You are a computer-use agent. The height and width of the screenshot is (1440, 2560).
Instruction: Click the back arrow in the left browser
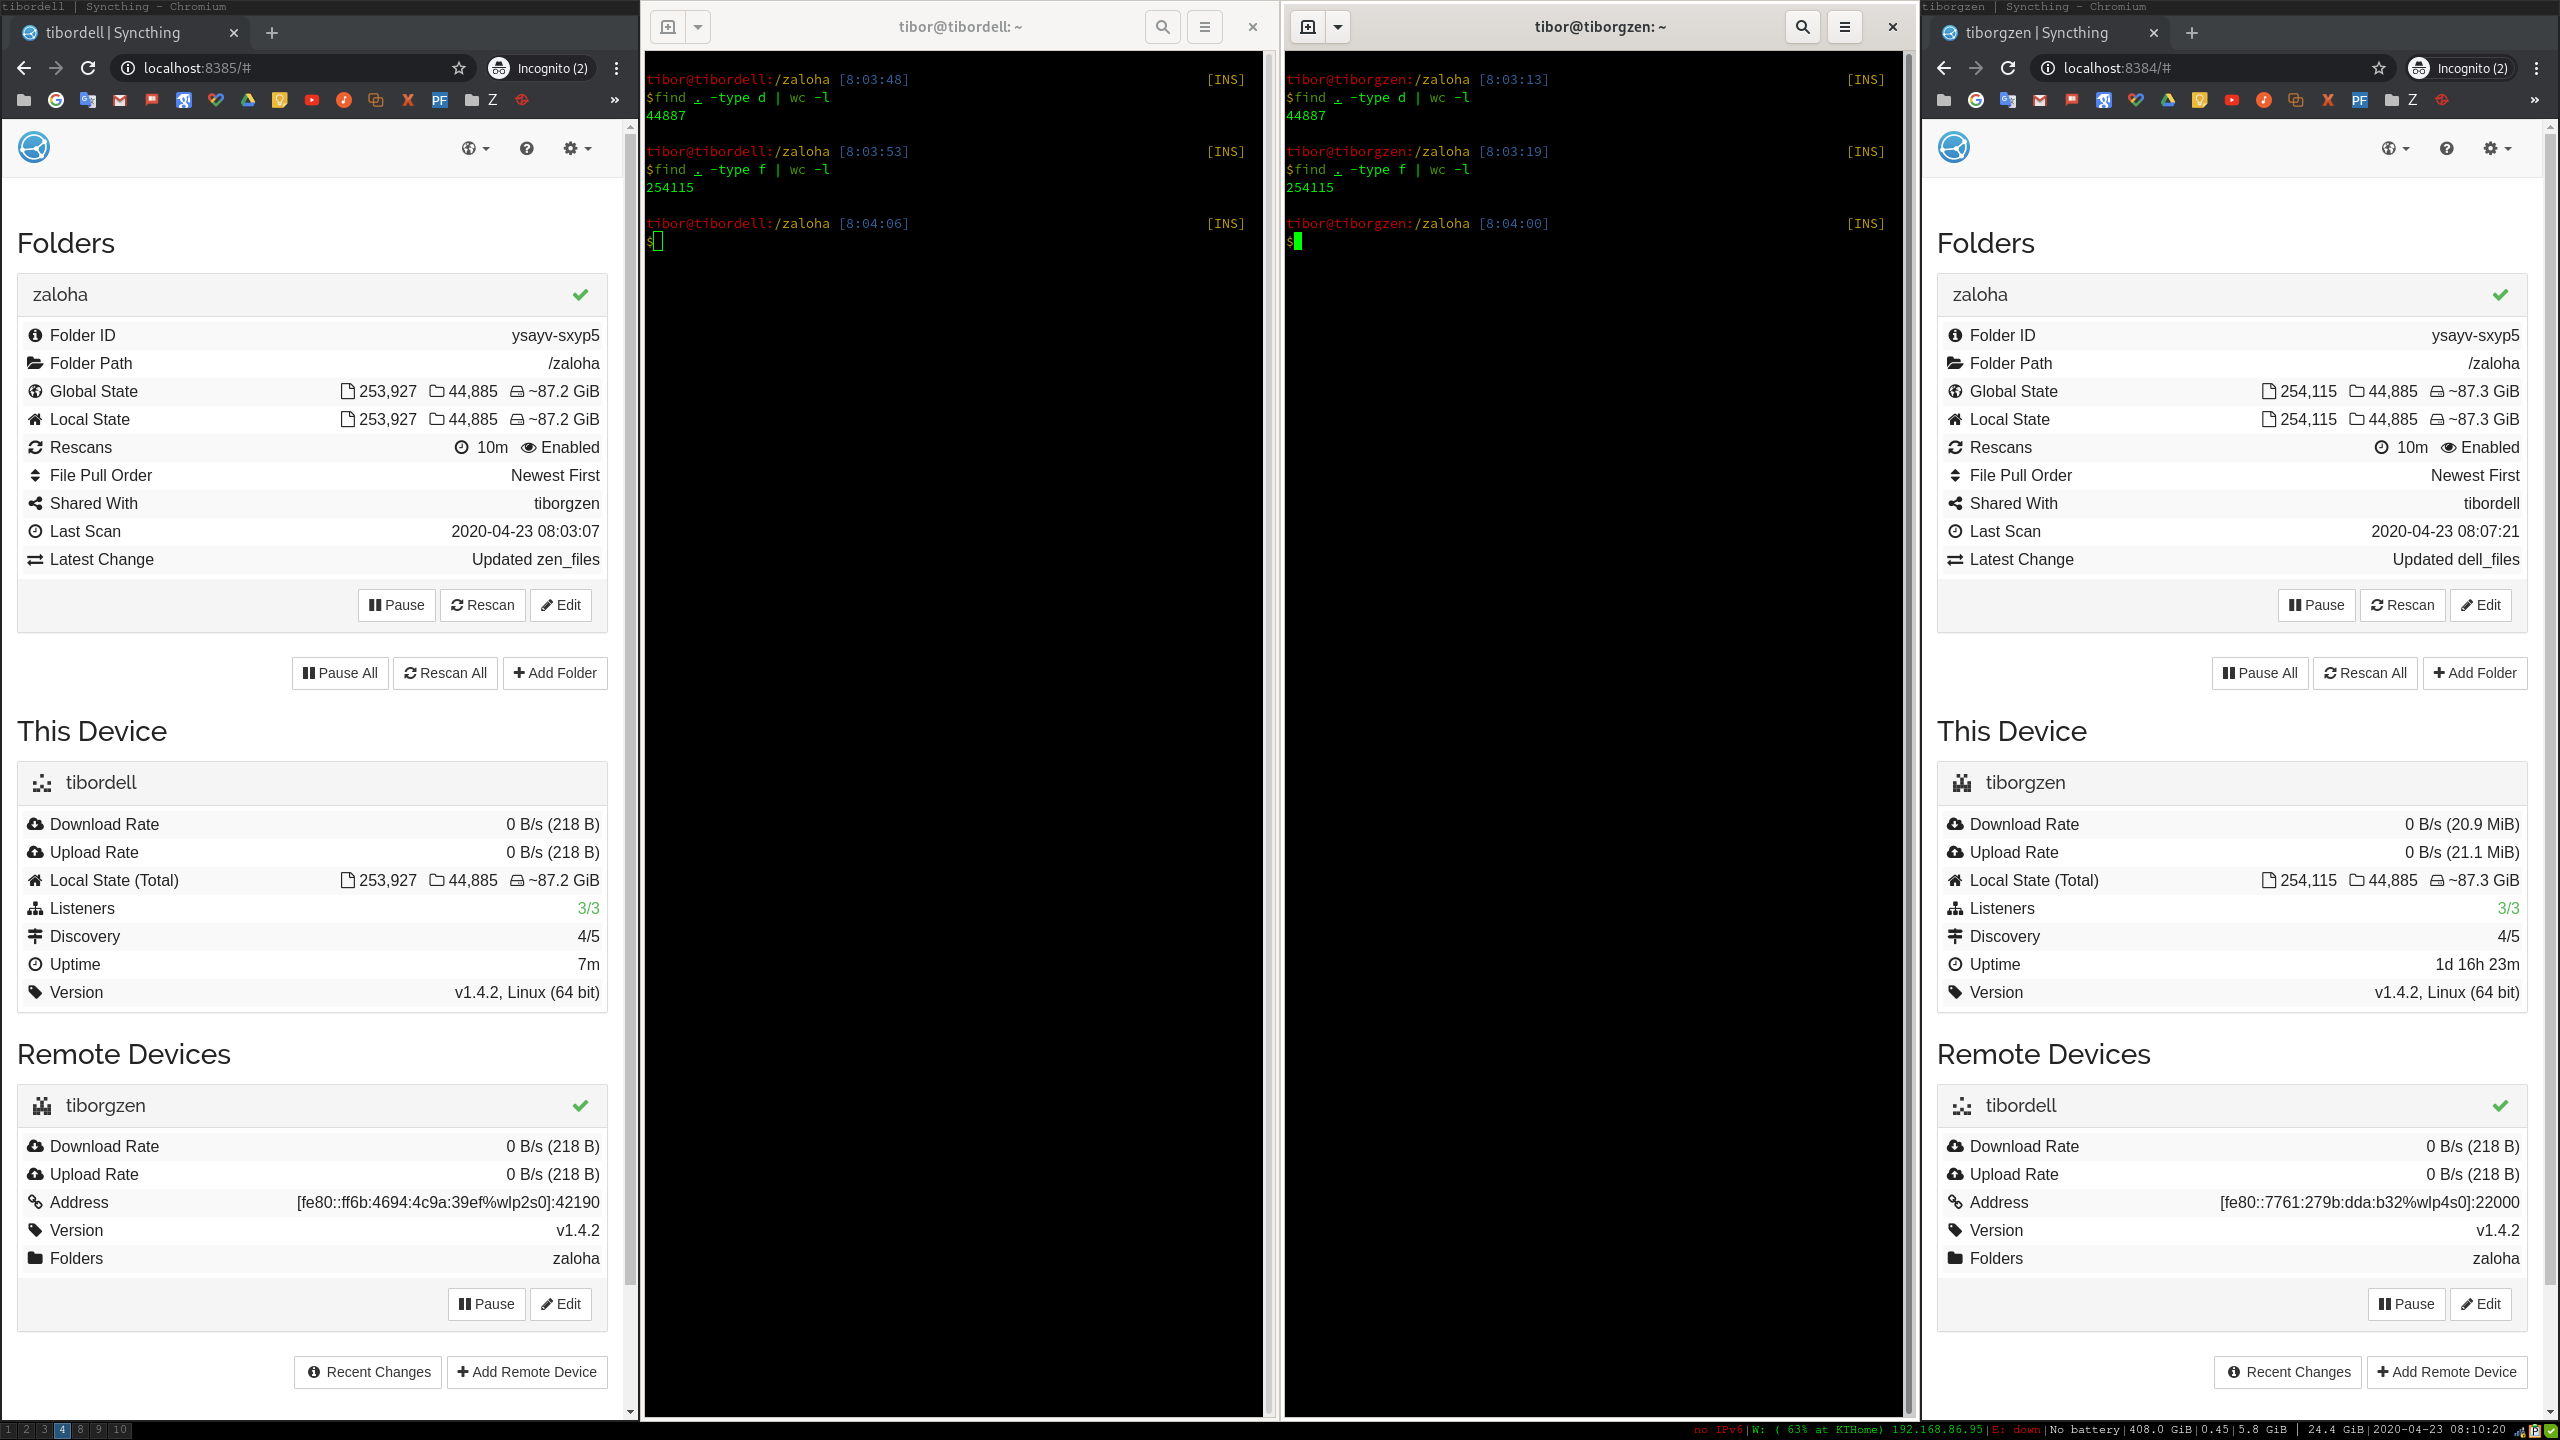[23, 68]
